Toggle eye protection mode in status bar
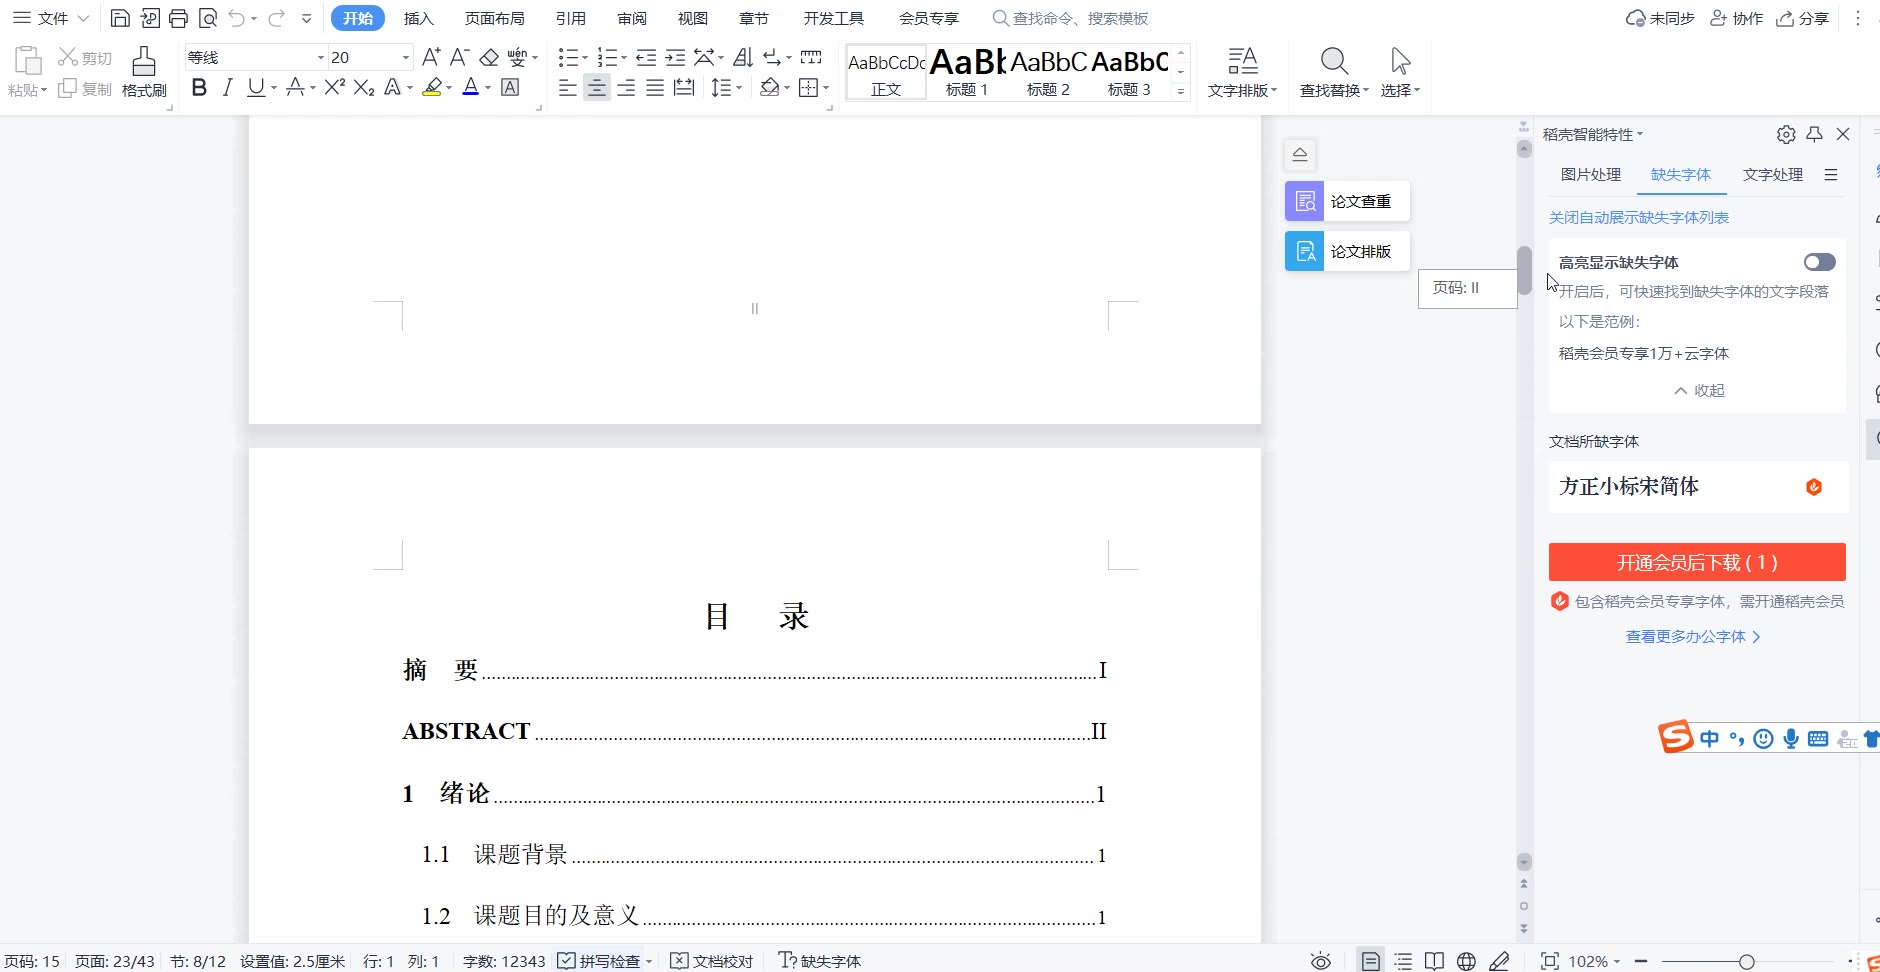Viewport: 1880px width, 972px height. tap(1321, 961)
